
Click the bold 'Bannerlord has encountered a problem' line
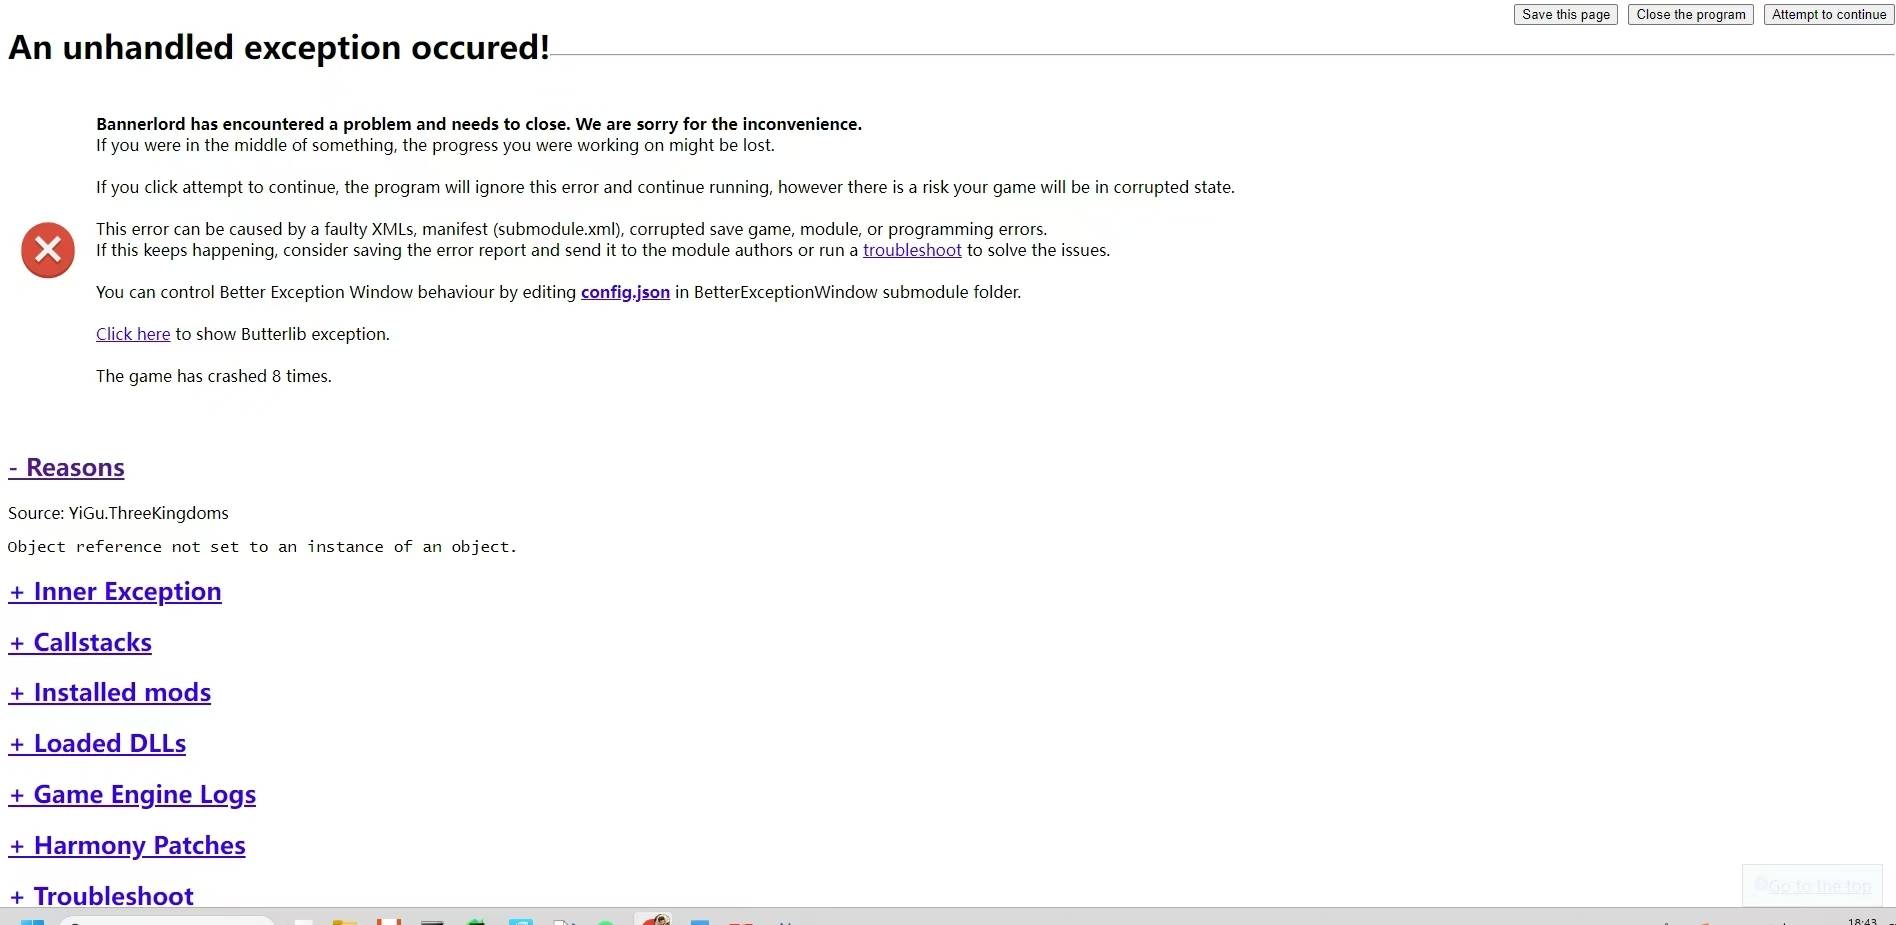coord(479,124)
